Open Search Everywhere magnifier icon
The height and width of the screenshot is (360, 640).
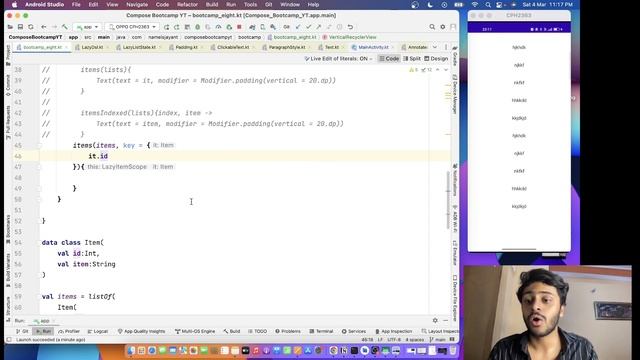click(432, 27)
